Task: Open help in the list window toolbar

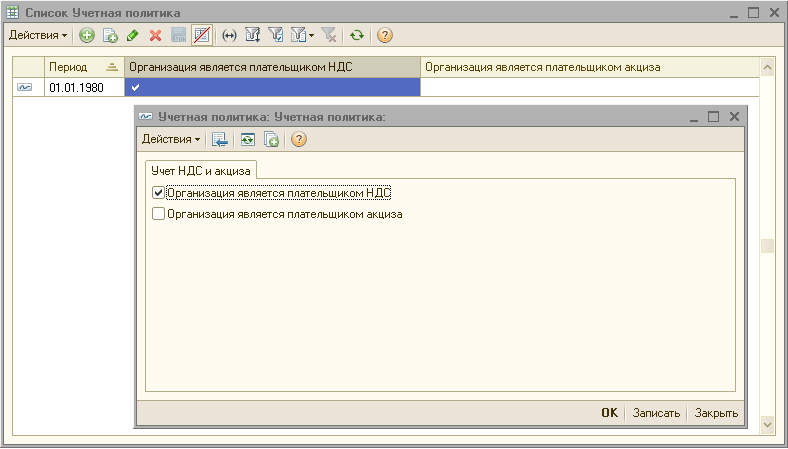Action: (x=384, y=36)
